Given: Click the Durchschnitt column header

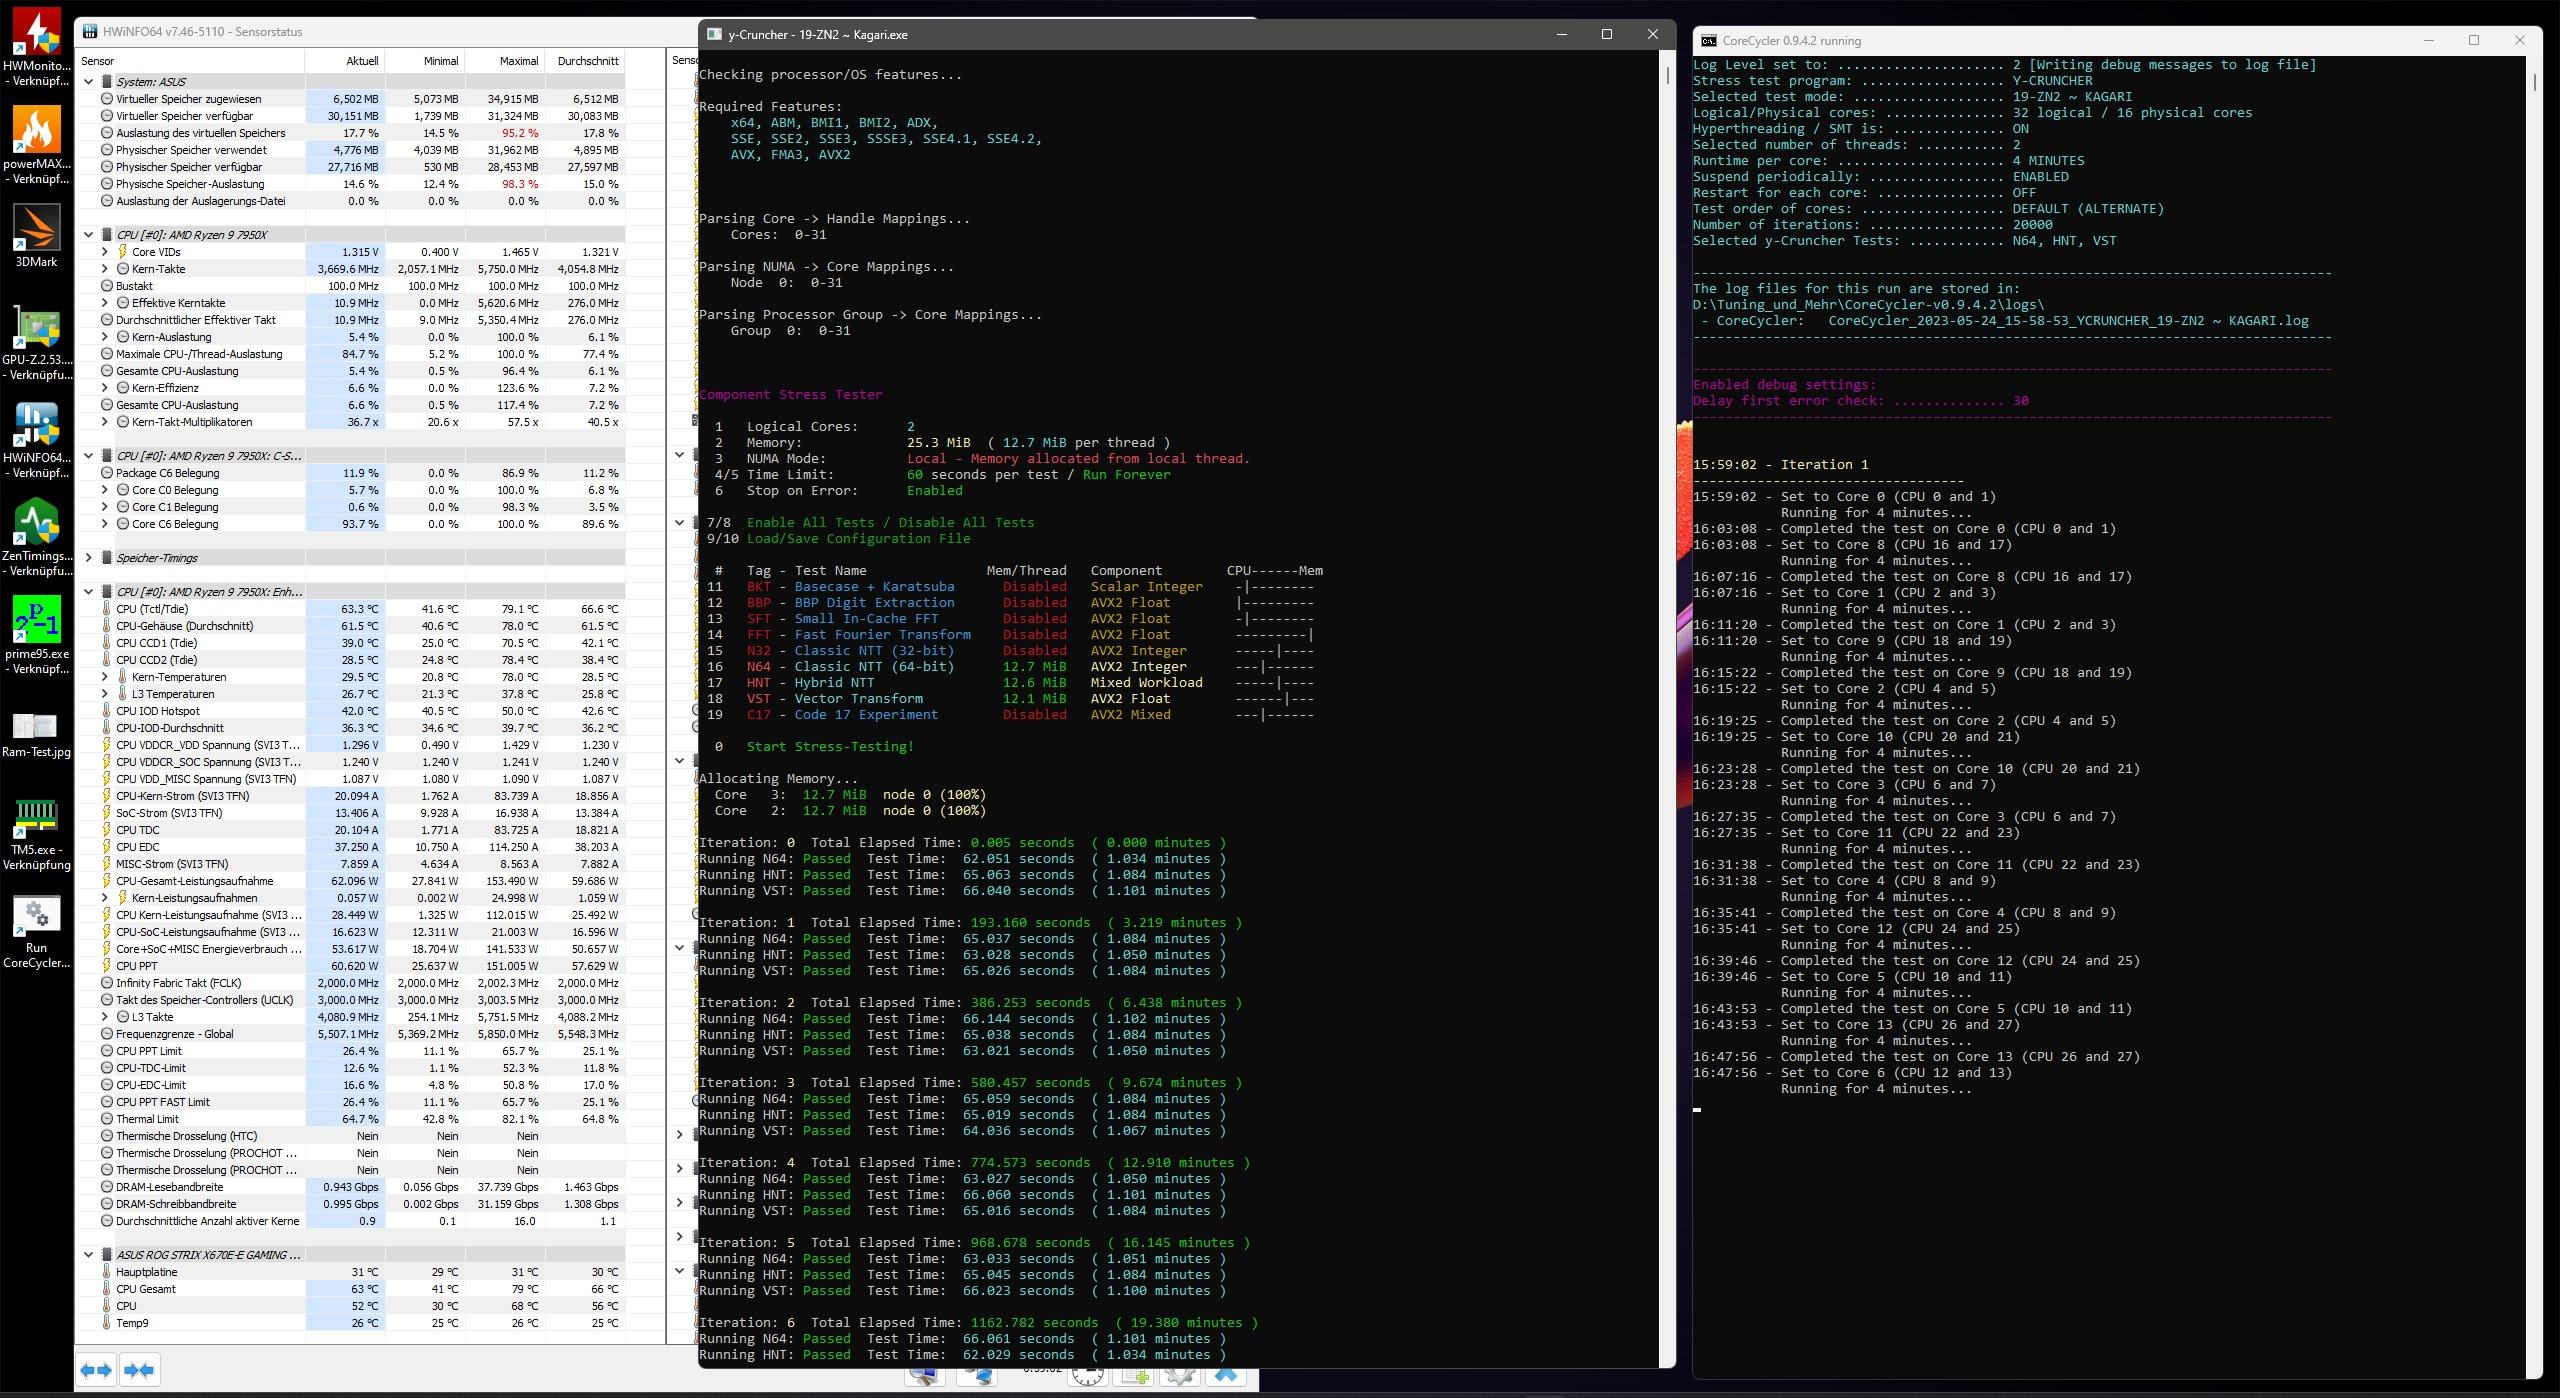Looking at the screenshot, I should click(x=587, y=61).
